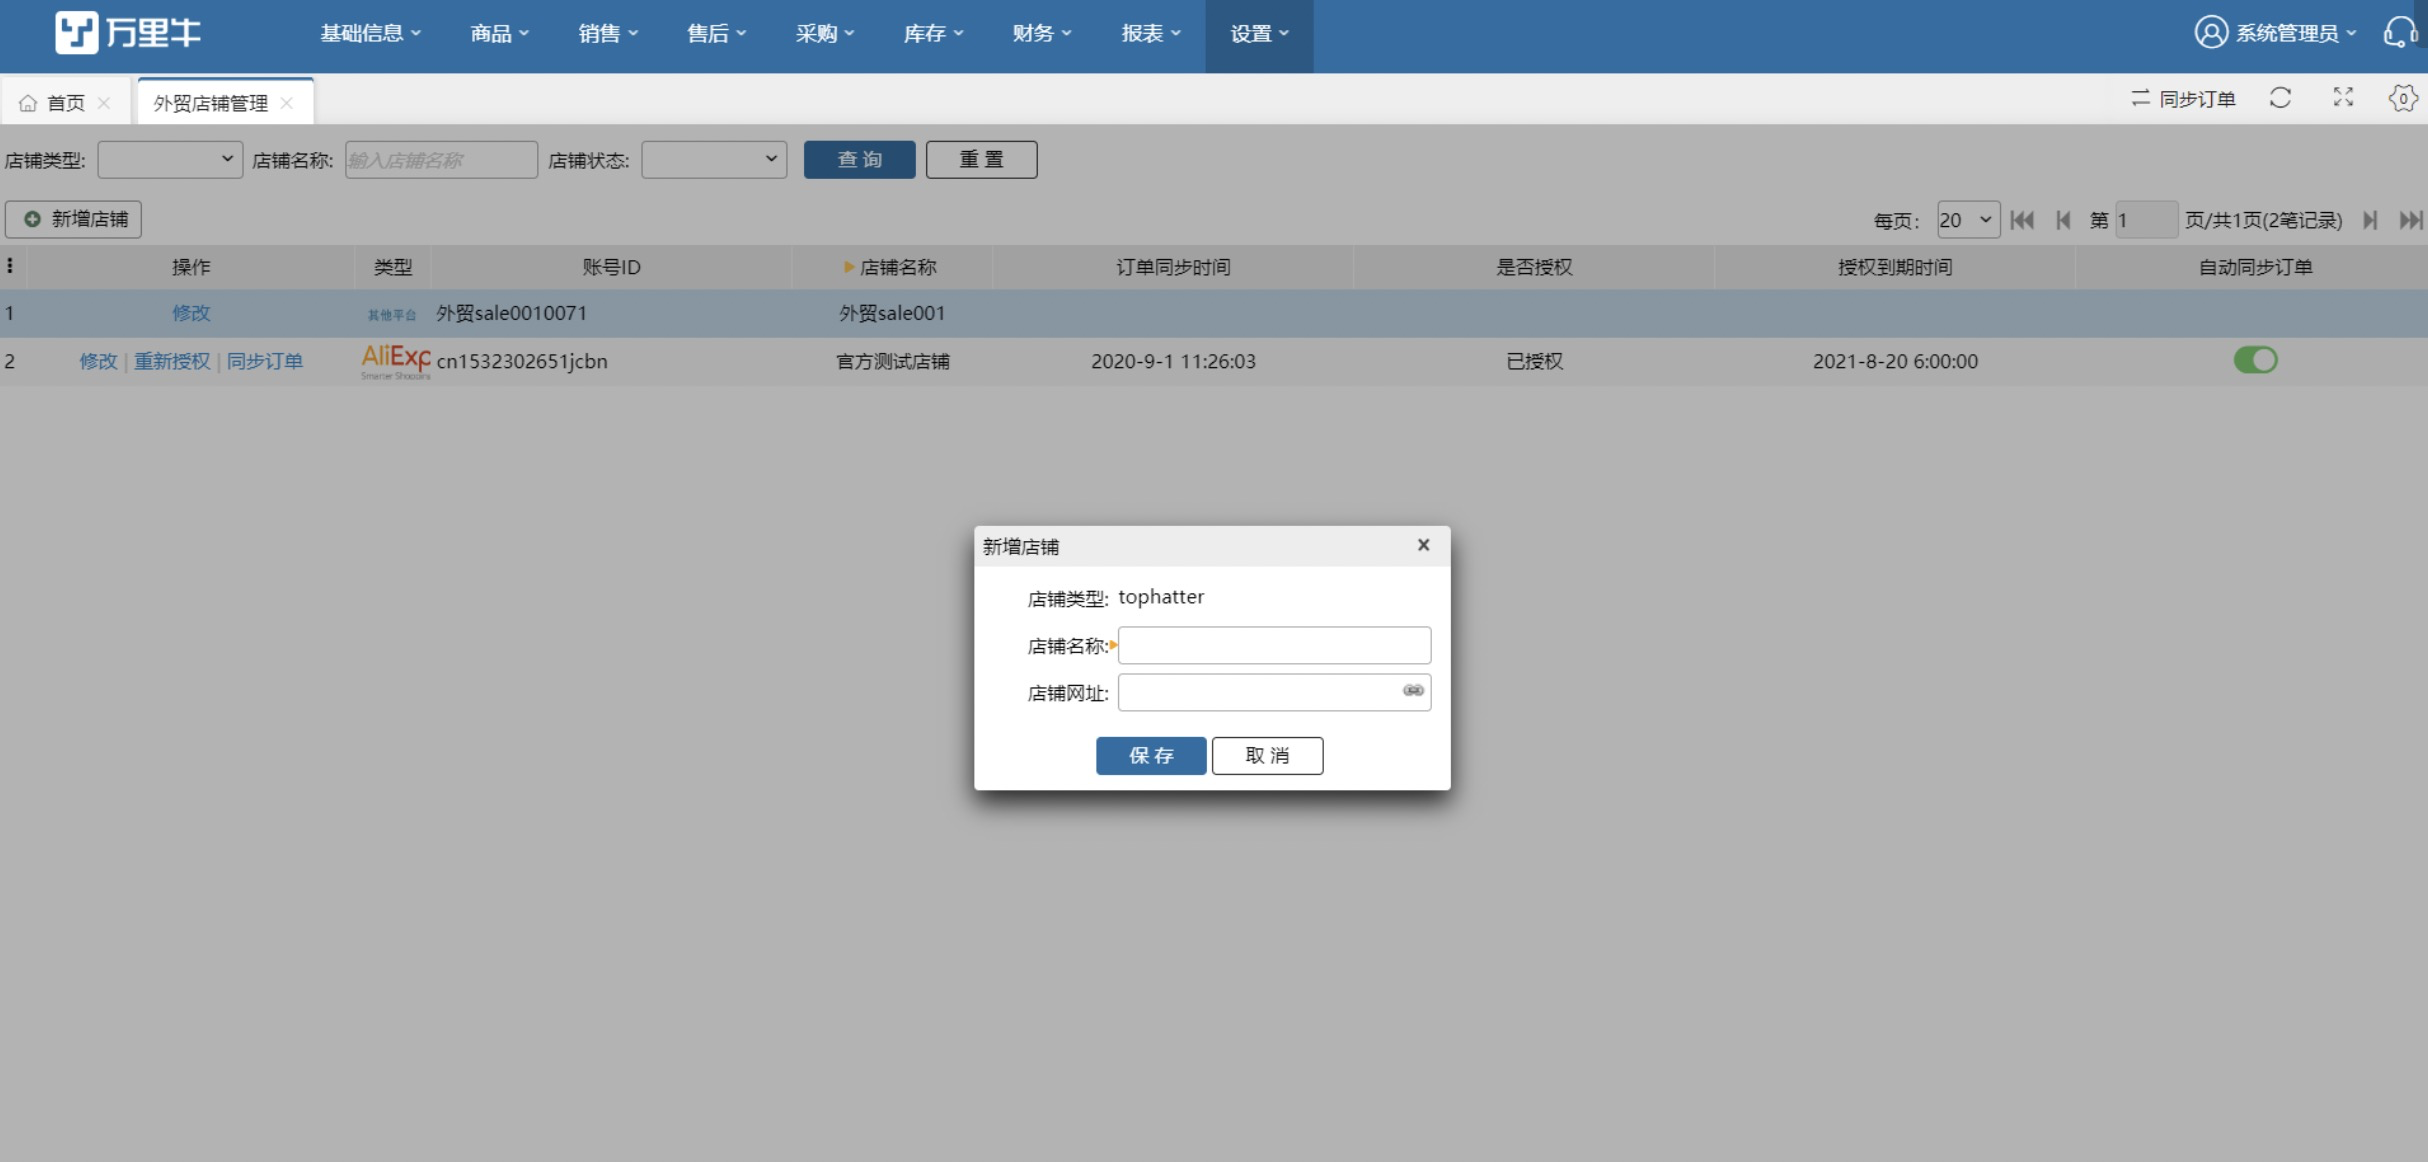Click the 自动同步订单 column header
This screenshot has width=2428, height=1162.
2255,267
